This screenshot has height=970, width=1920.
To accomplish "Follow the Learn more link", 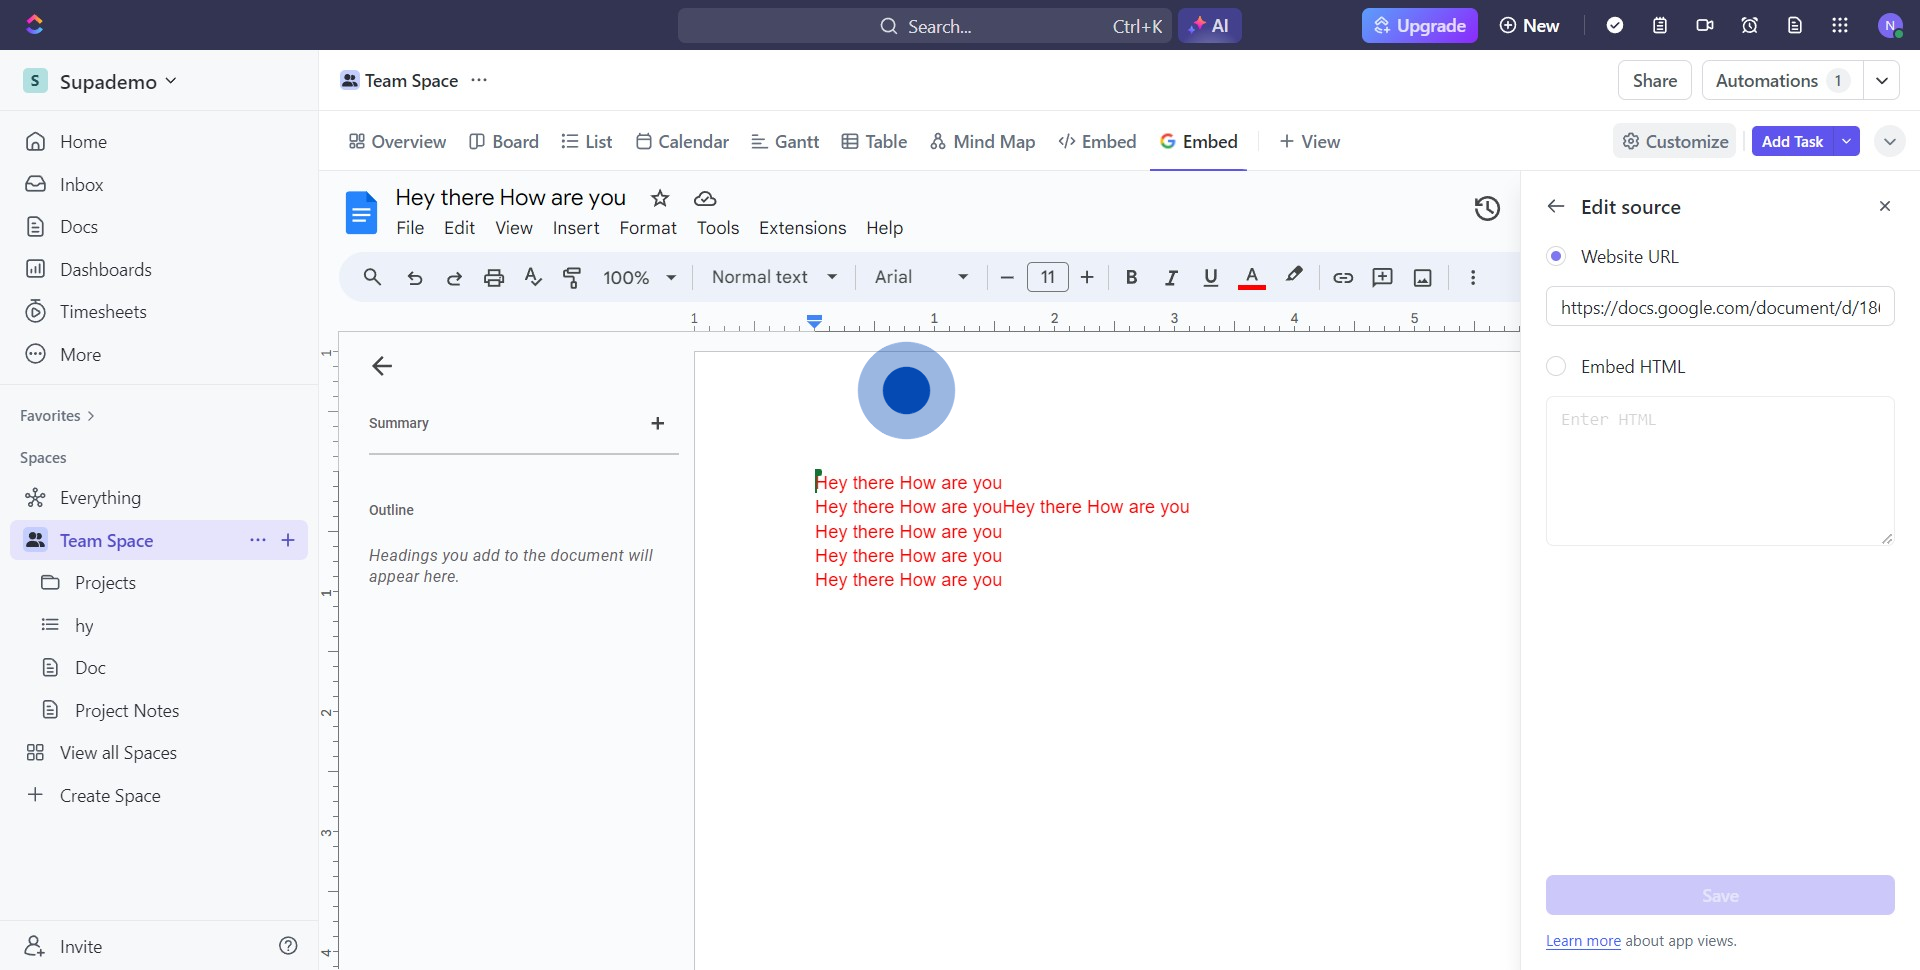I will [x=1583, y=941].
